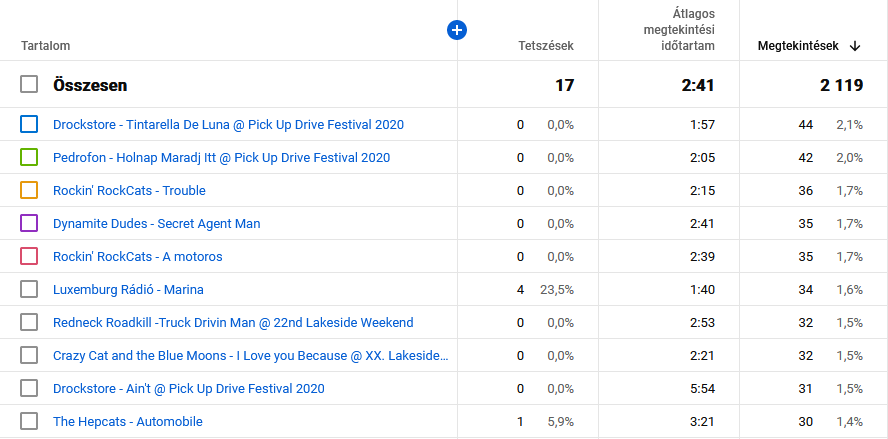Select the Luxemburg Rádió Marina checkbox

29,289
